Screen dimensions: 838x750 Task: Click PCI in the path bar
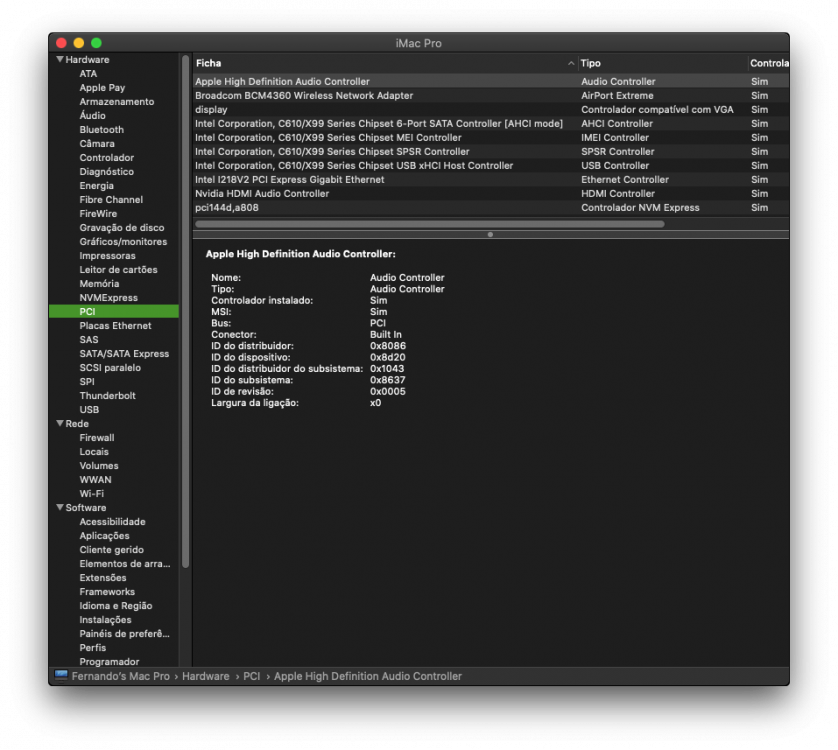[x=252, y=676]
